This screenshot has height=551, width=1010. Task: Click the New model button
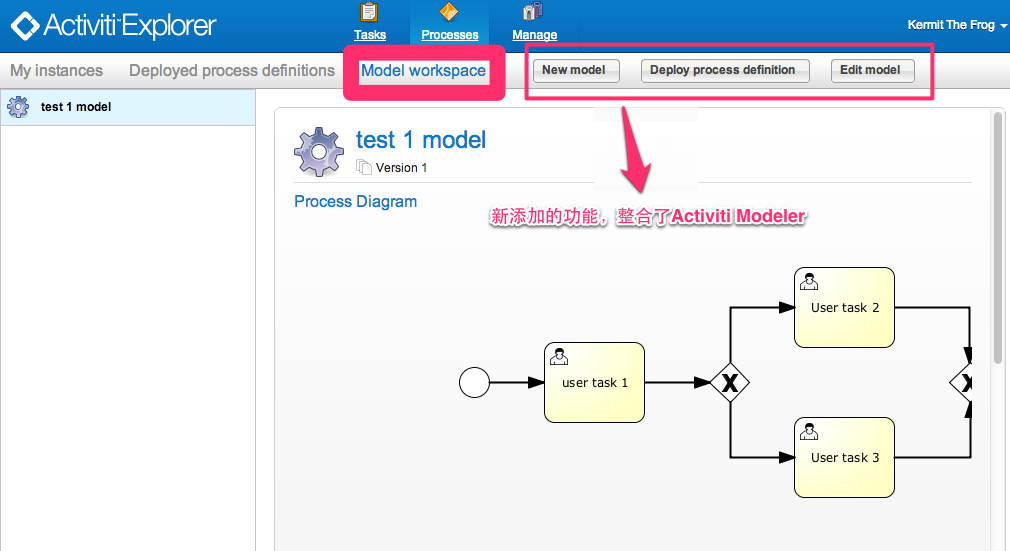pos(576,70)
